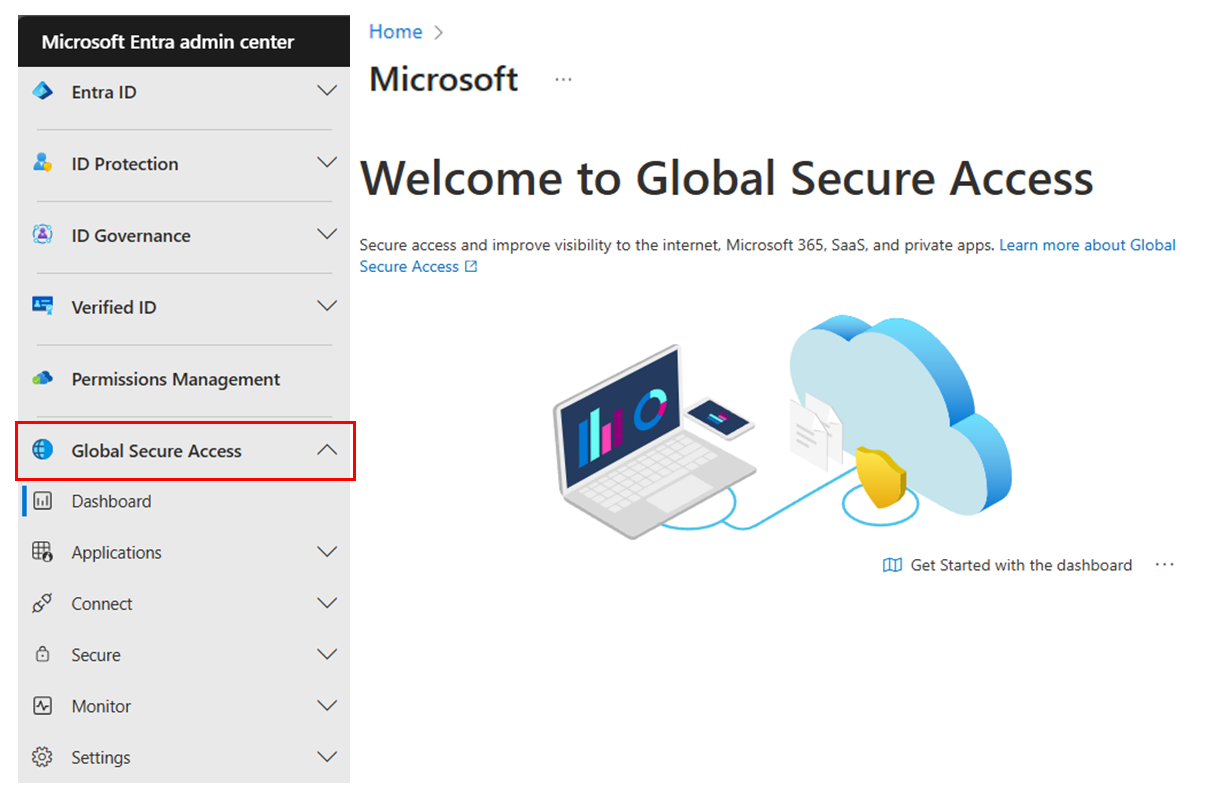Expand the Applications section
The image size is (1223, 801).
(x=327, y=551)
